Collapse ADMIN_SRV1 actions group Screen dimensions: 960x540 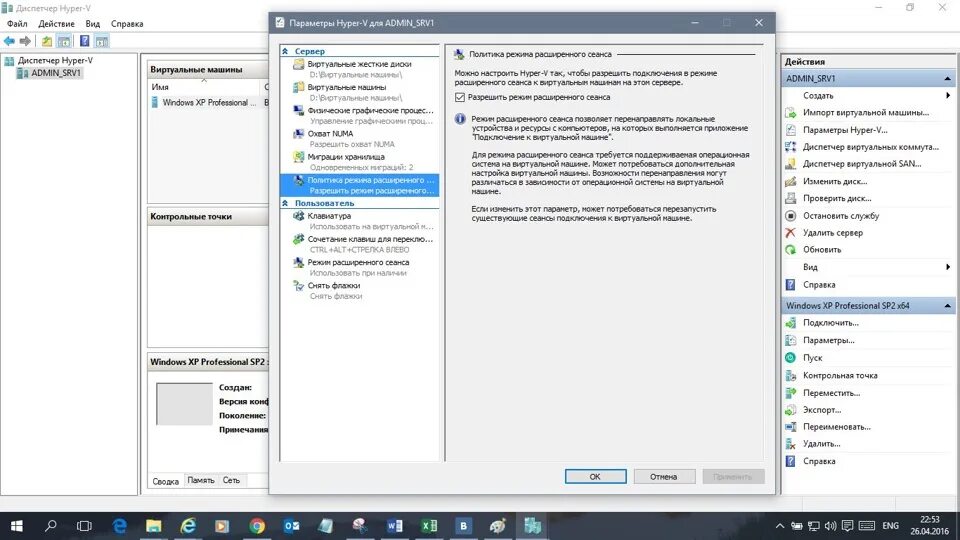[x=947, y=78]
